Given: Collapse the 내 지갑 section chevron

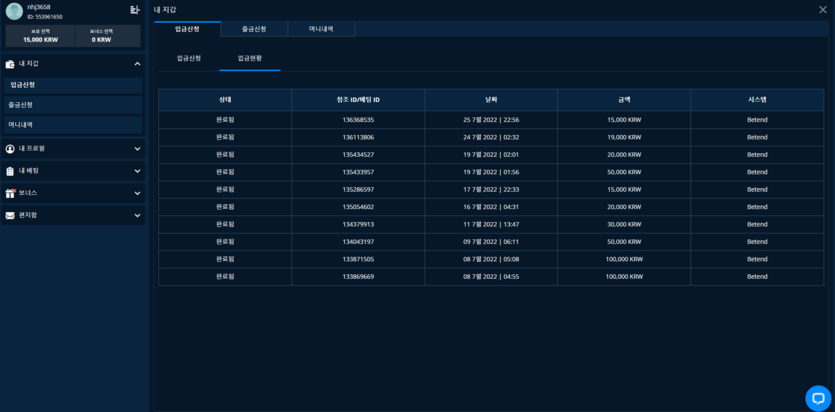Looking at the screenshot, I should click(x=137, y=64).
